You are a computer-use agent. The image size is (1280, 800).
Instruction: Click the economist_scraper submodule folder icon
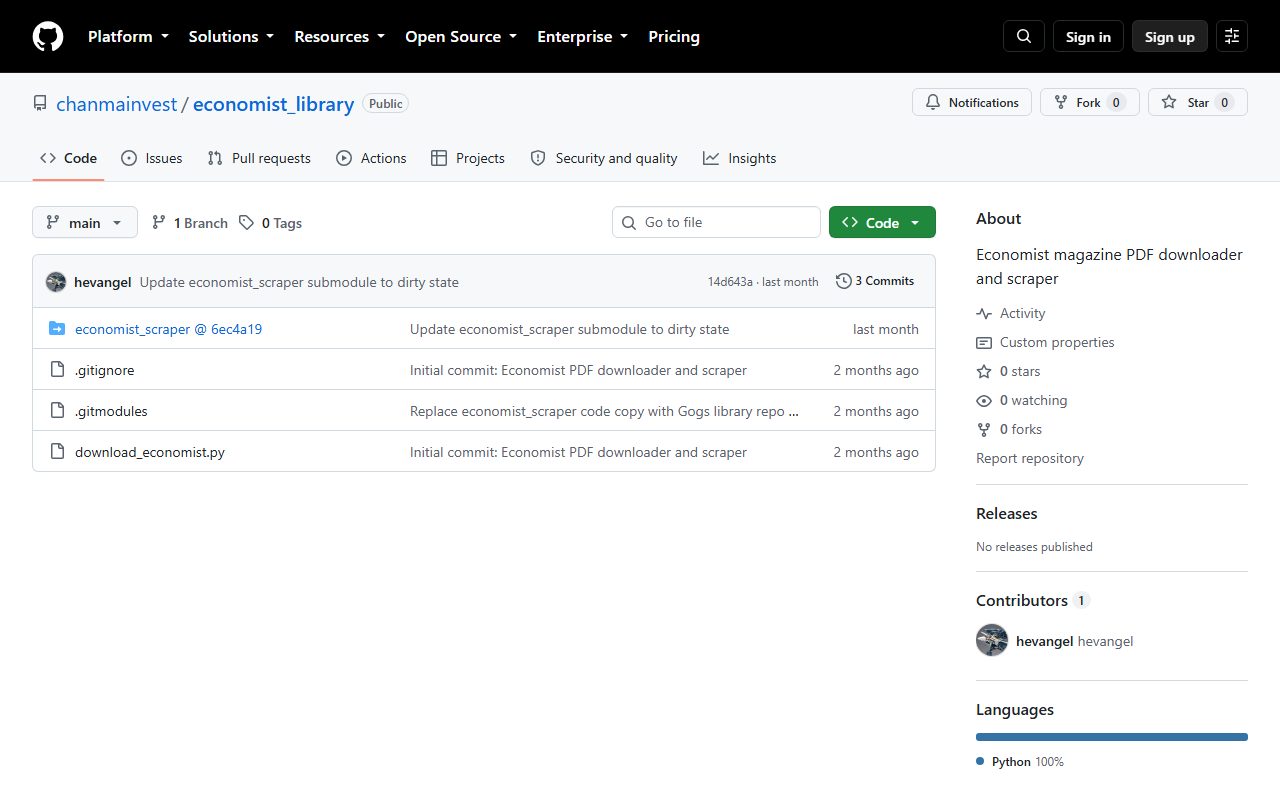(57, 329)
